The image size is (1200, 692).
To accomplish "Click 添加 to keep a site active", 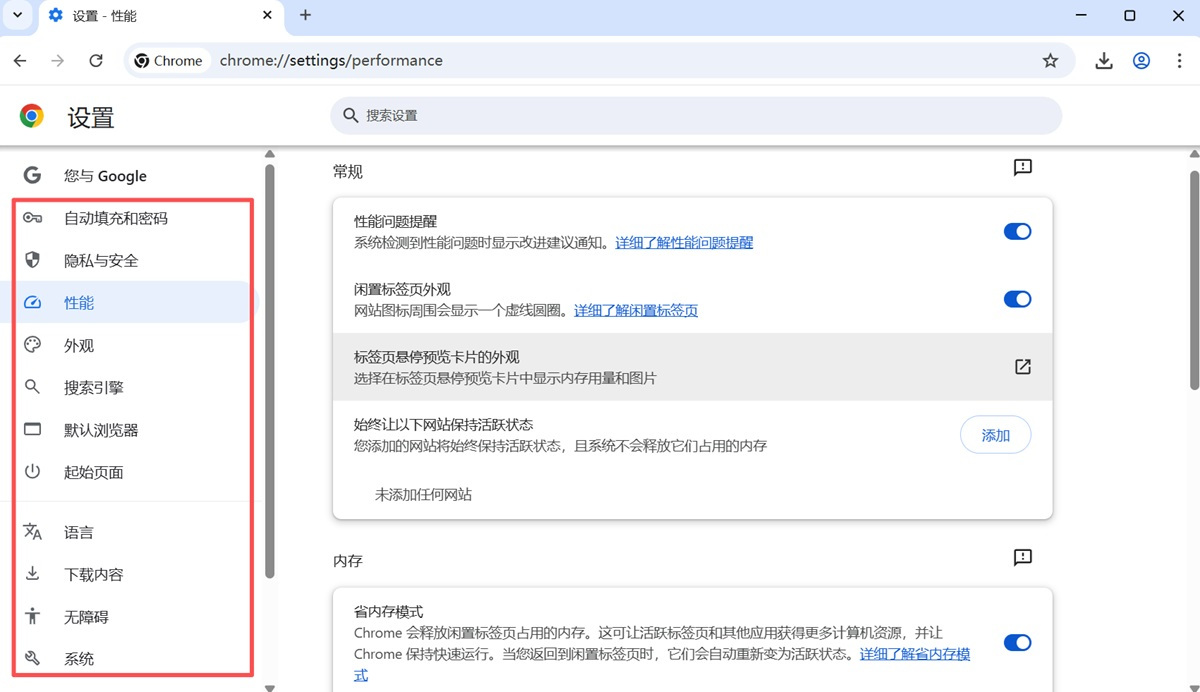I will [995, 434].
